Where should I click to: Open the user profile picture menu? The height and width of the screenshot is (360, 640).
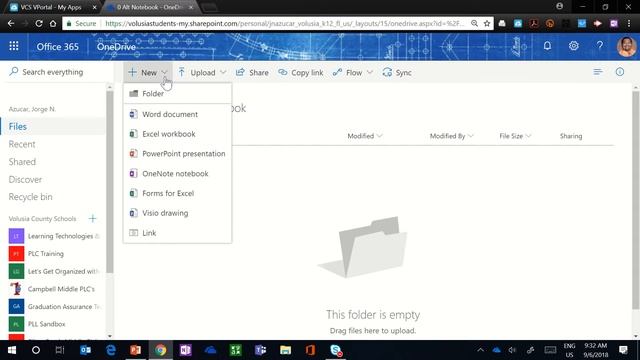click(x=626, y=47)
